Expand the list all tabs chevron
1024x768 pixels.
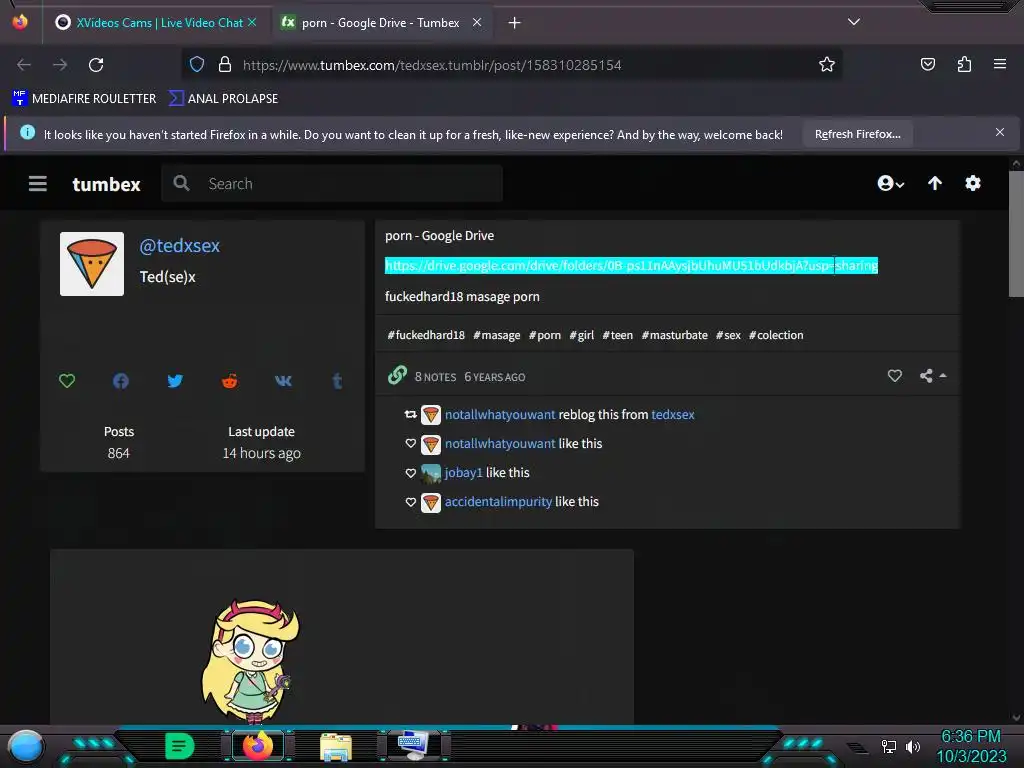[854, 22]
